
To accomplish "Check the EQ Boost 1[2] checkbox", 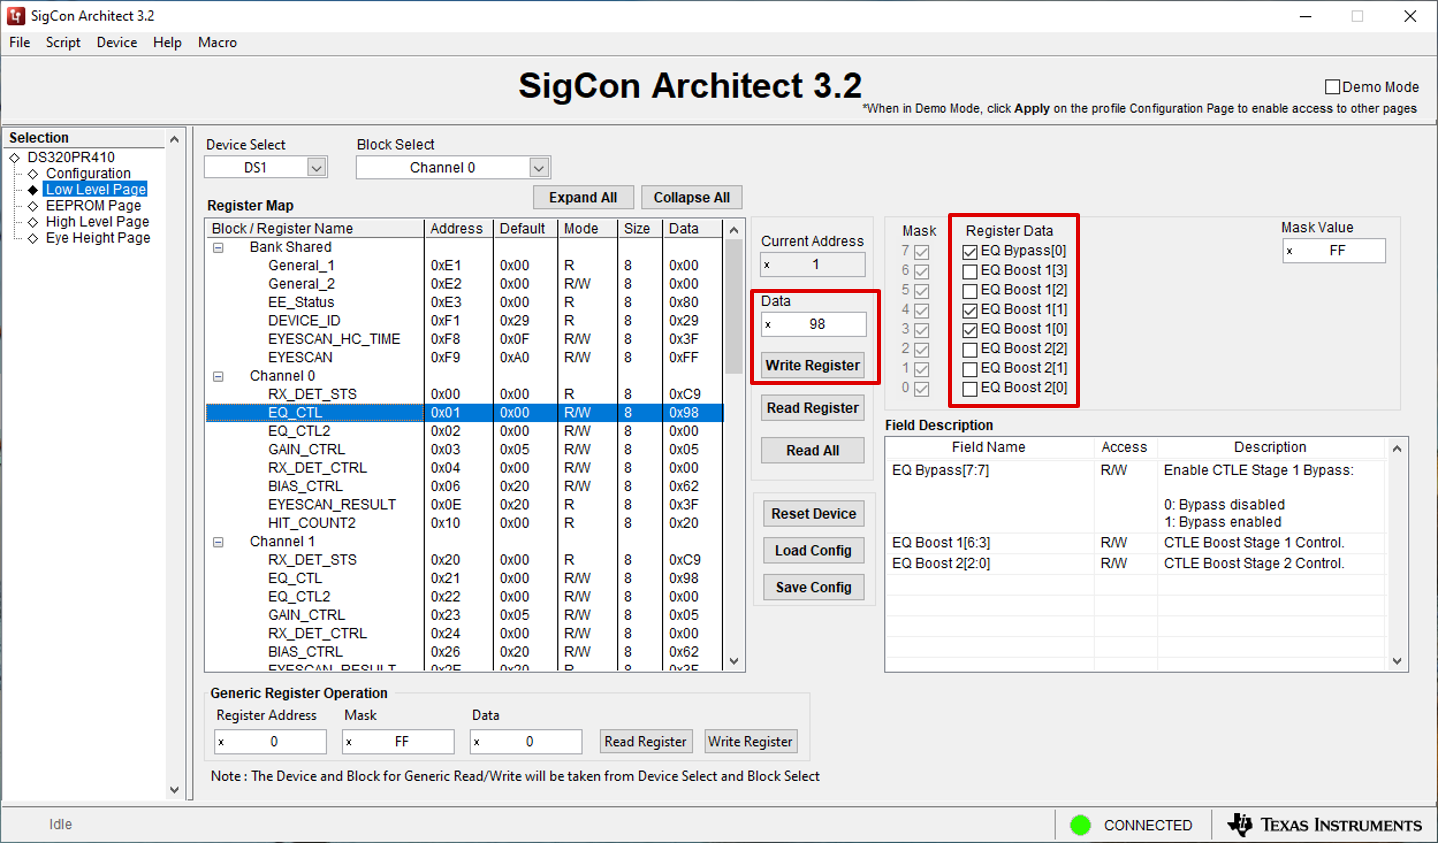I will point(969,291).
